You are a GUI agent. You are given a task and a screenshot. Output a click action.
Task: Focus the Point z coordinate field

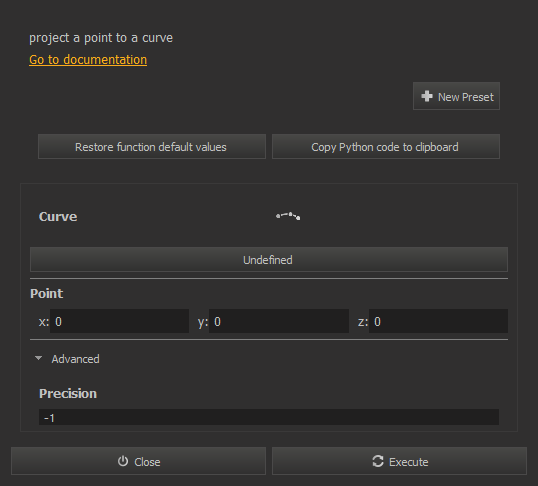(x=438, y=321)
